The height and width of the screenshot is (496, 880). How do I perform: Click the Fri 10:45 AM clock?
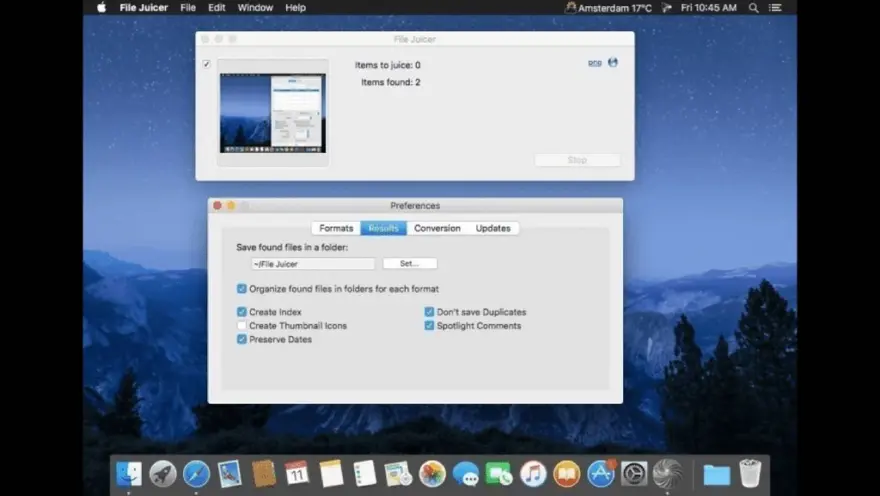click(708, 8)
